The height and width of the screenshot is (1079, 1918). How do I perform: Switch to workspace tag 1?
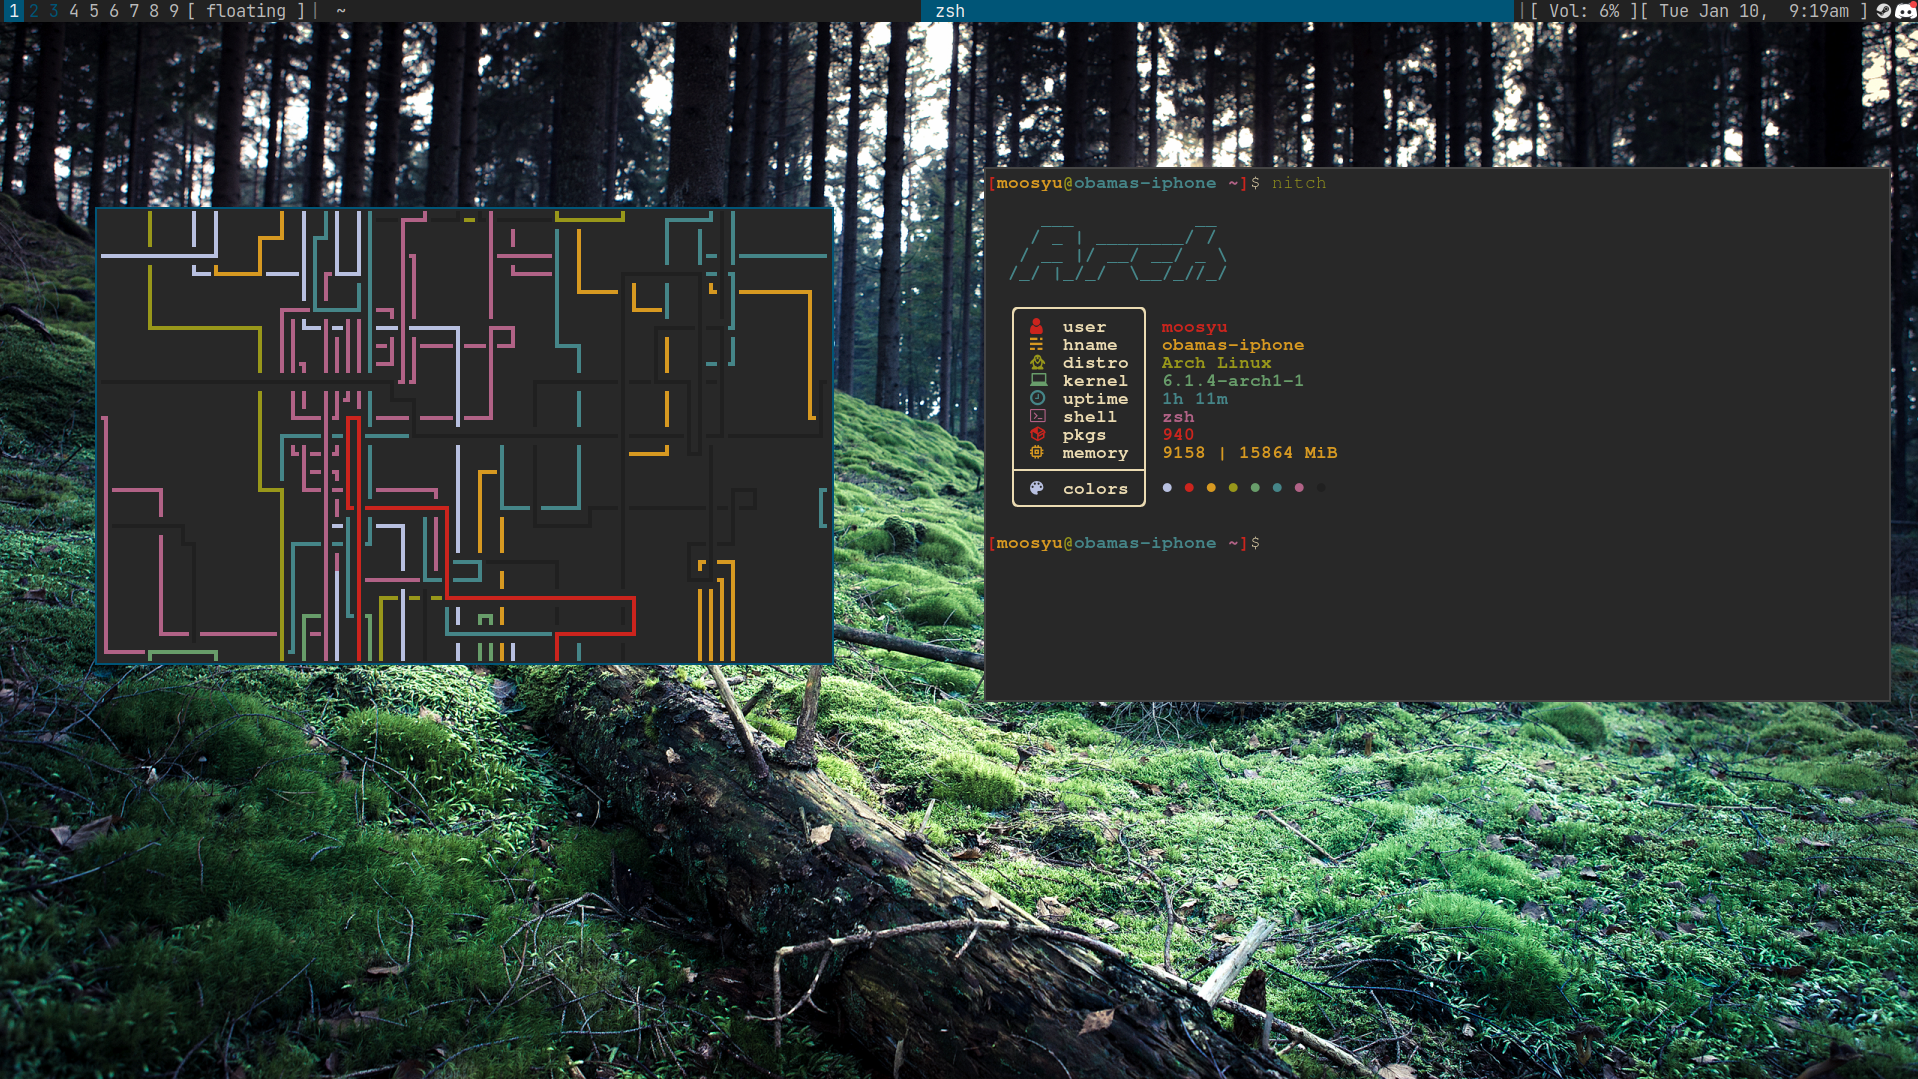click(x=14, y=11)
